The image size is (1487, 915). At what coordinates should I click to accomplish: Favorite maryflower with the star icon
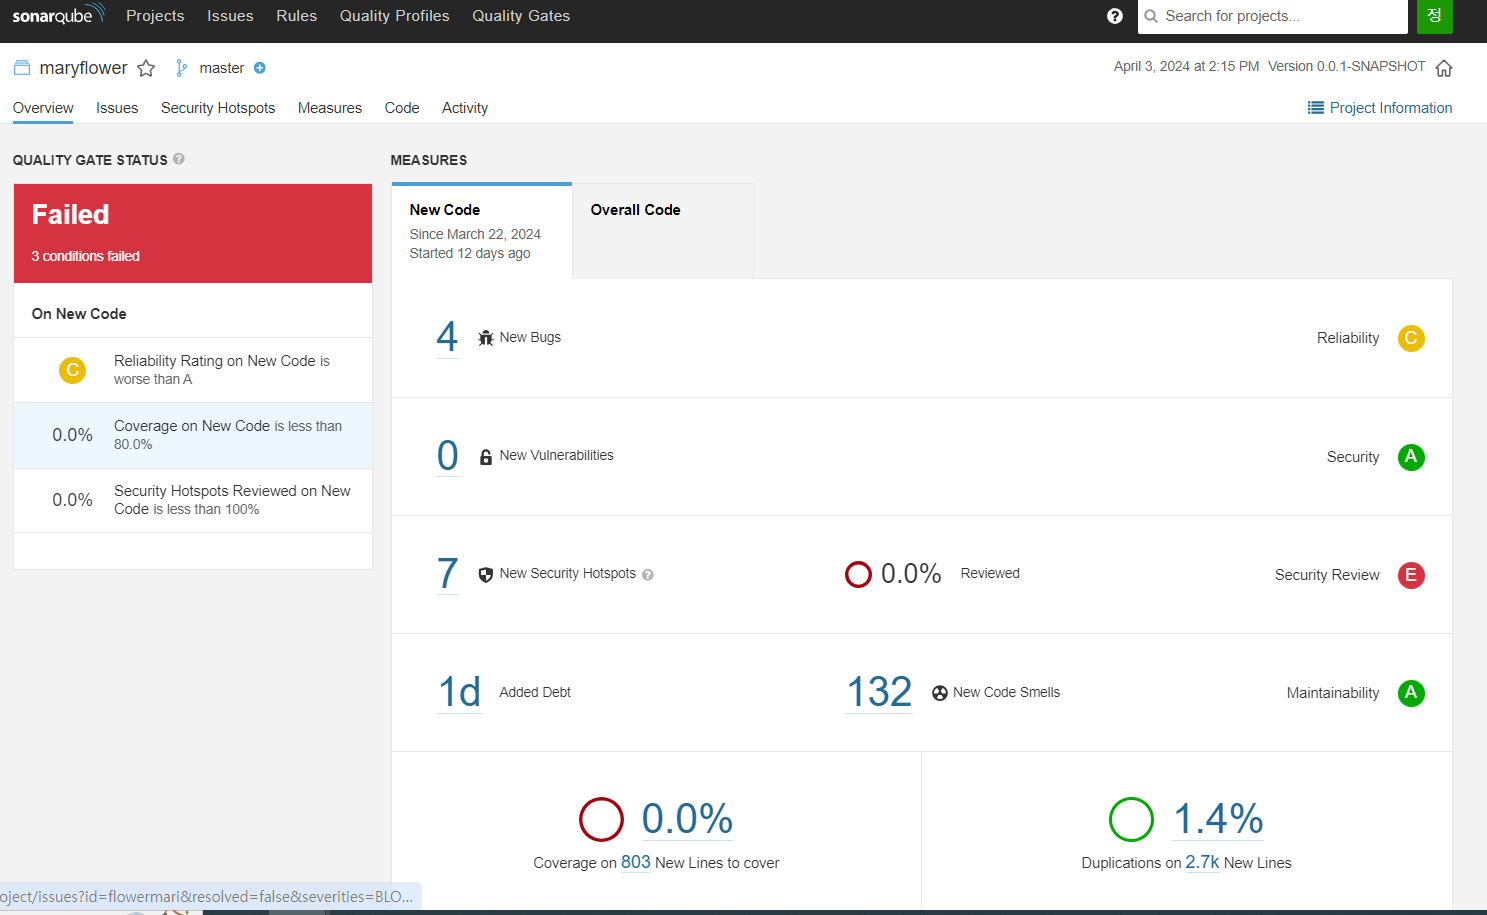(x=146, y=68)
